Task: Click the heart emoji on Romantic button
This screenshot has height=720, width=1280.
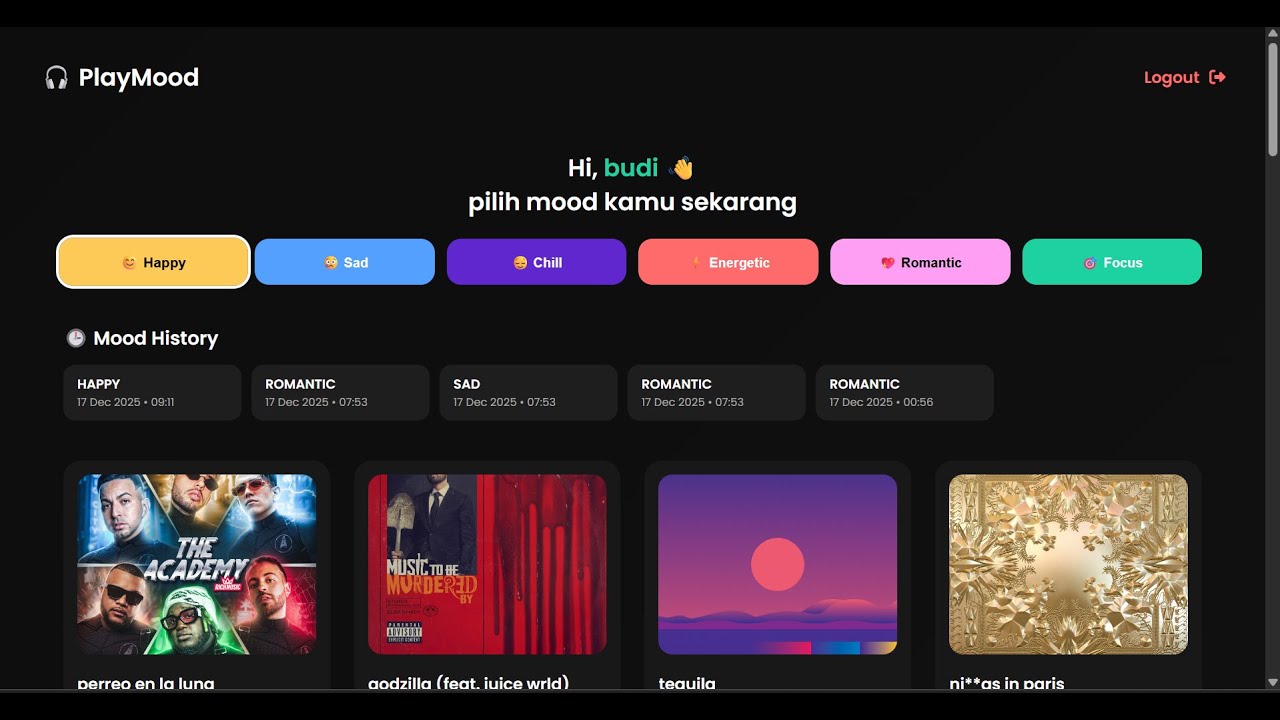Action: coord(888,263)
